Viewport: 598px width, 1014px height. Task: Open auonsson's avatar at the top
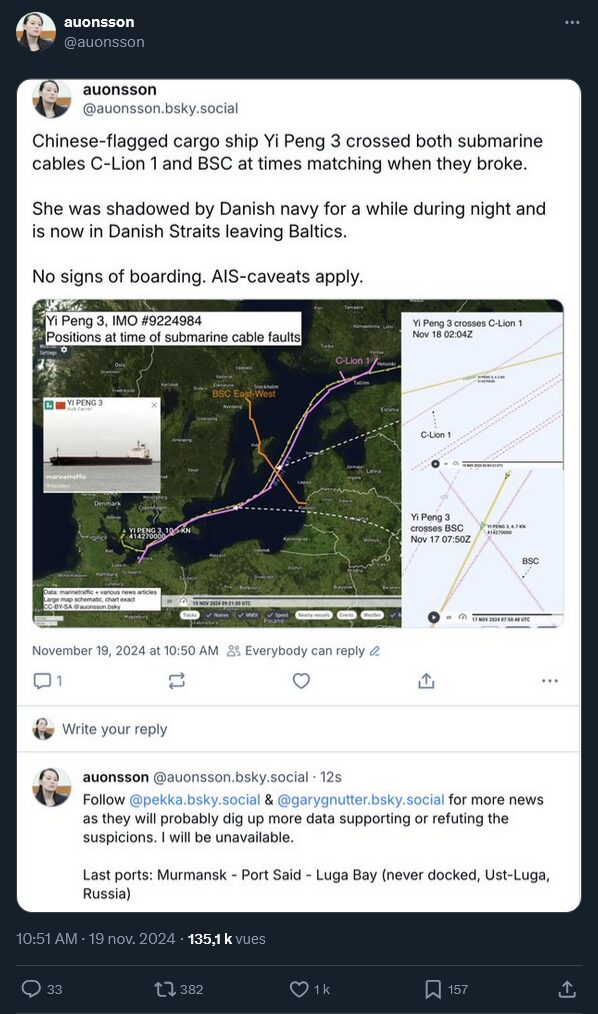tap(36, 32)
